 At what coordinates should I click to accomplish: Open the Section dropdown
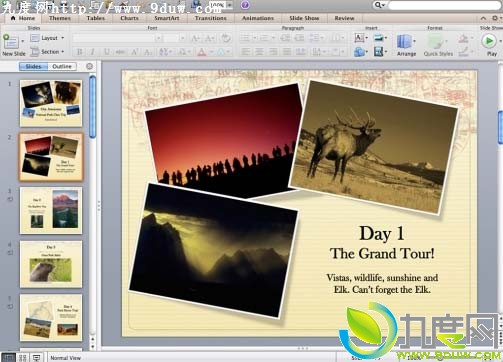[47, 52]
